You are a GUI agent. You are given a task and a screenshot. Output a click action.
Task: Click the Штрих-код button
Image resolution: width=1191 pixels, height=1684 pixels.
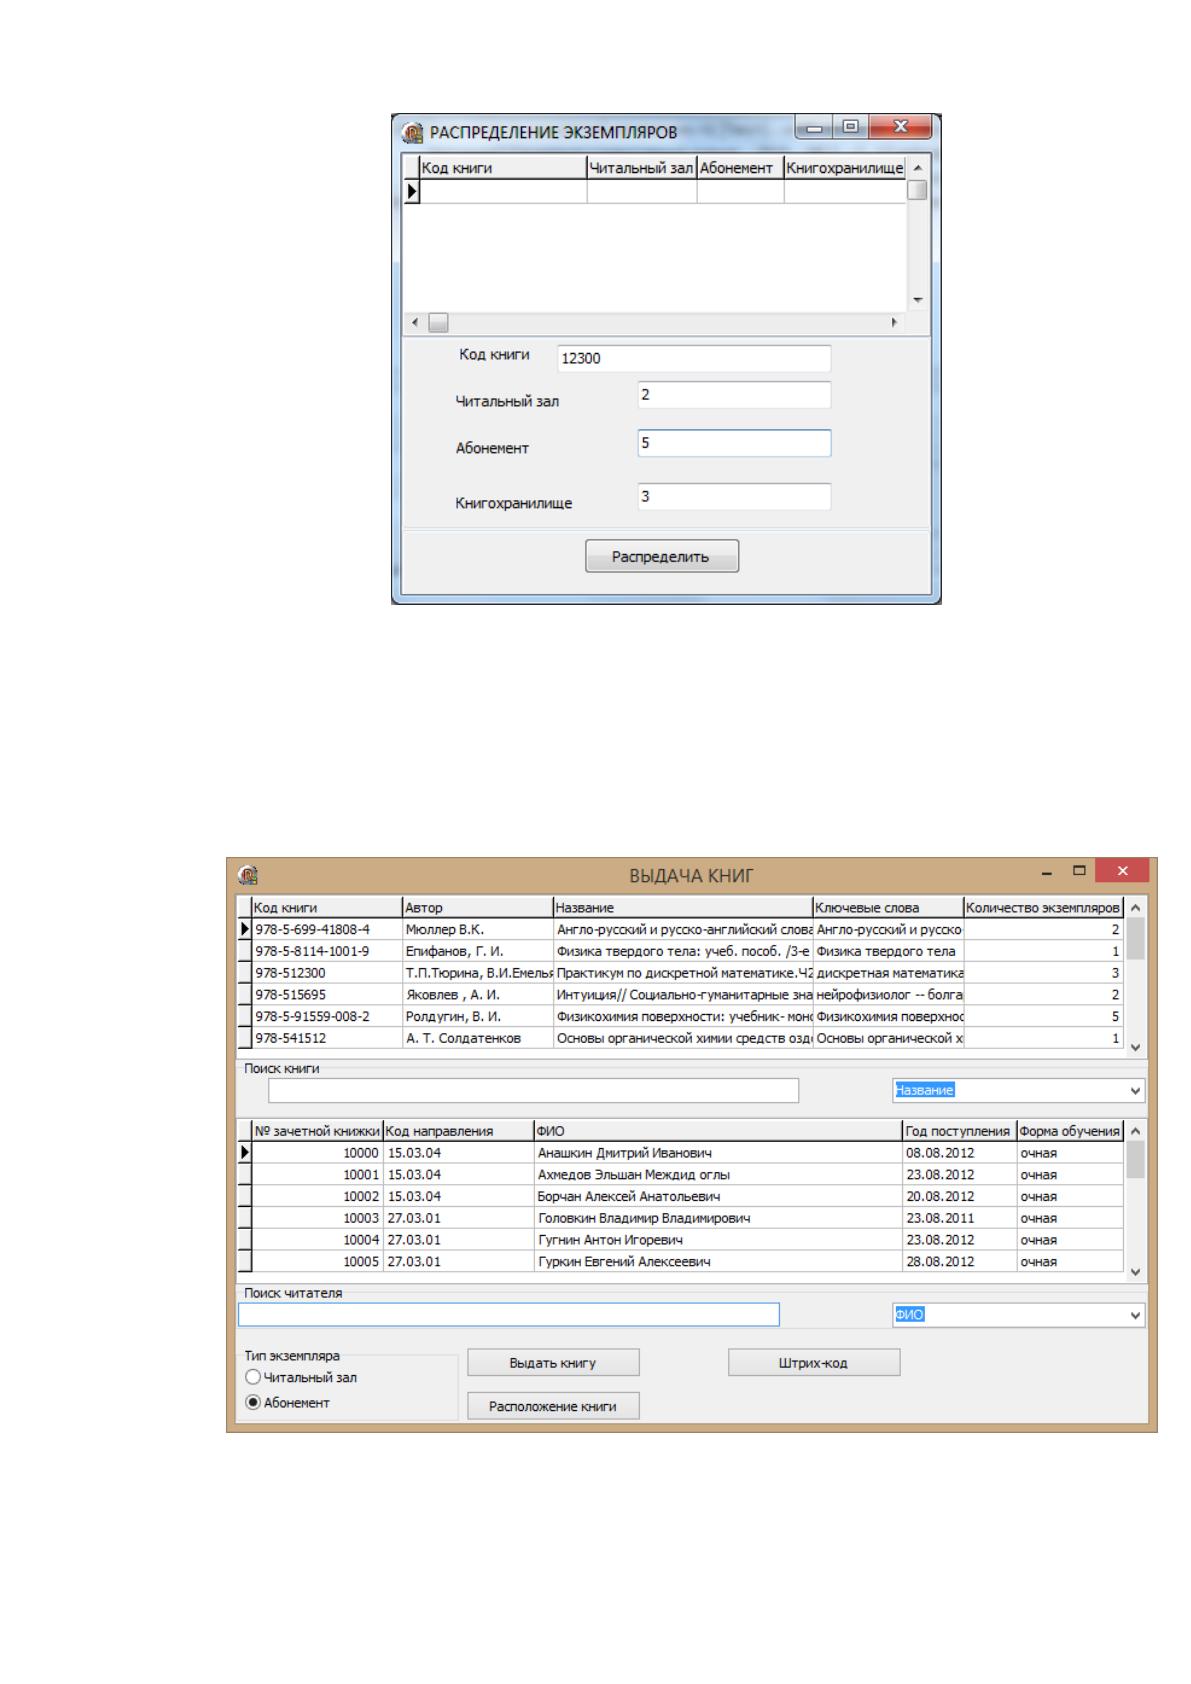(814, 1363)
